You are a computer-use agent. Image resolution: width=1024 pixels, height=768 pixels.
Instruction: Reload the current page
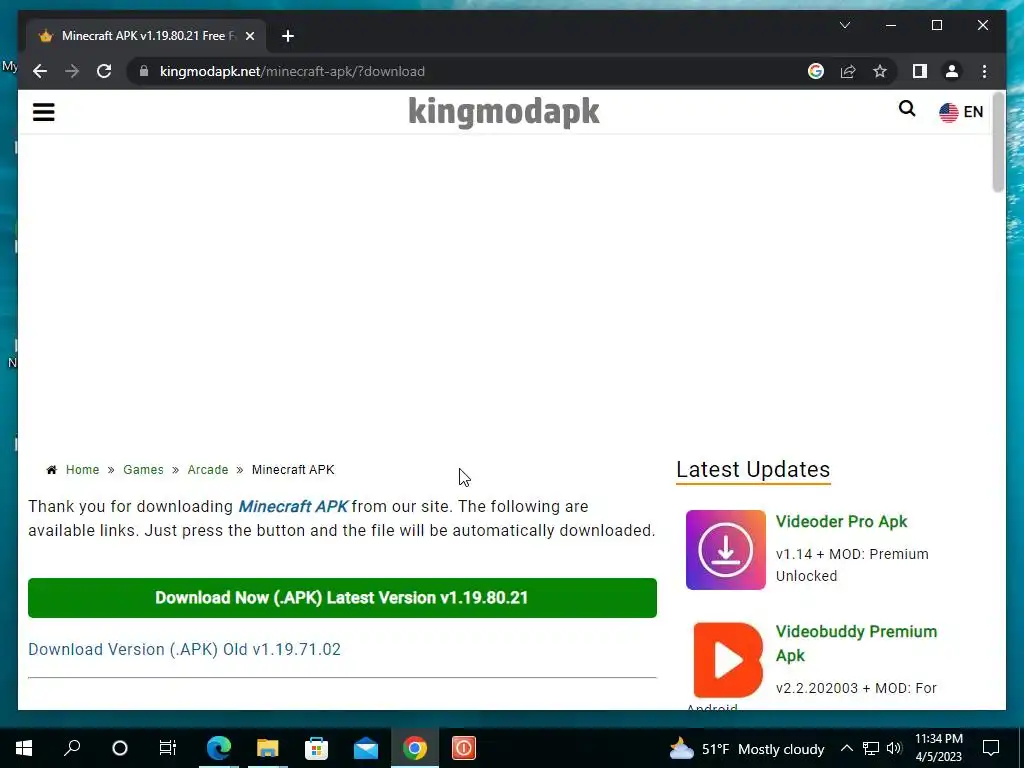point(104,71)
